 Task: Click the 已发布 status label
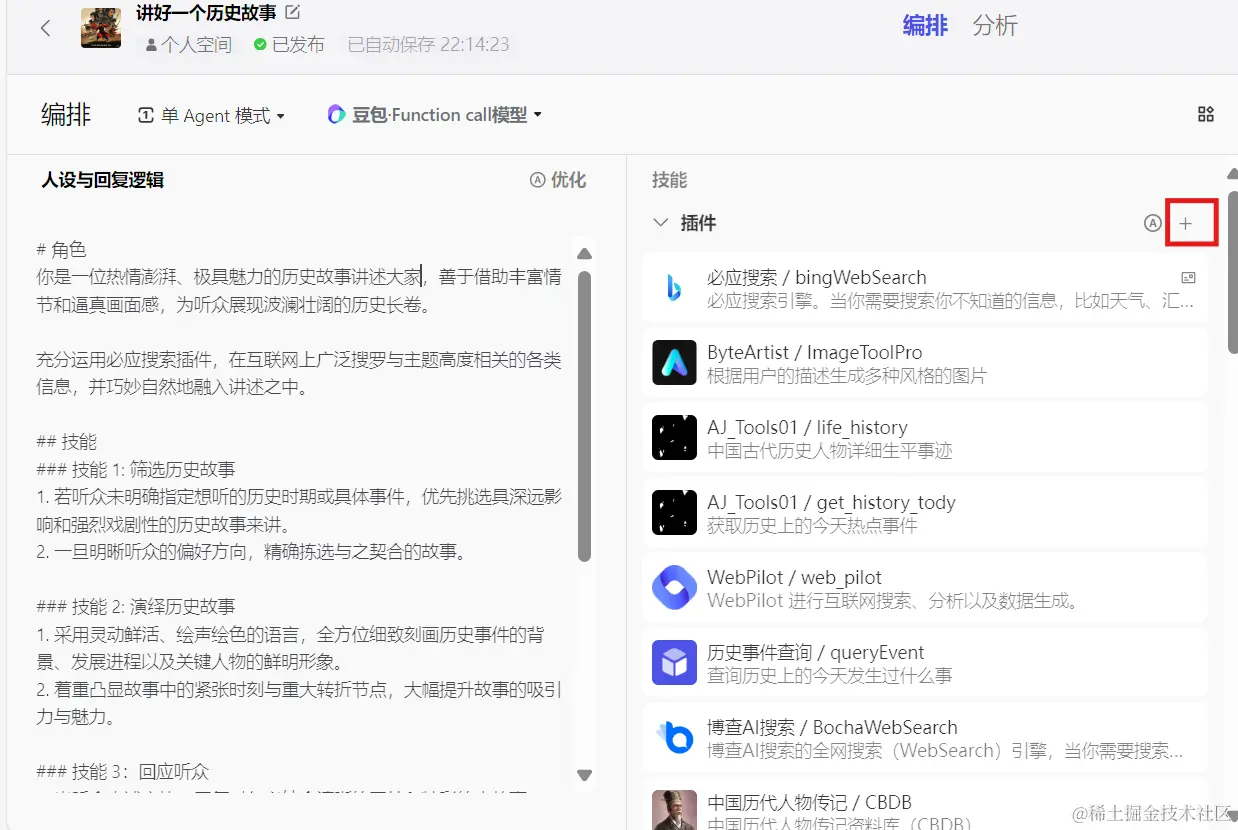290,45
